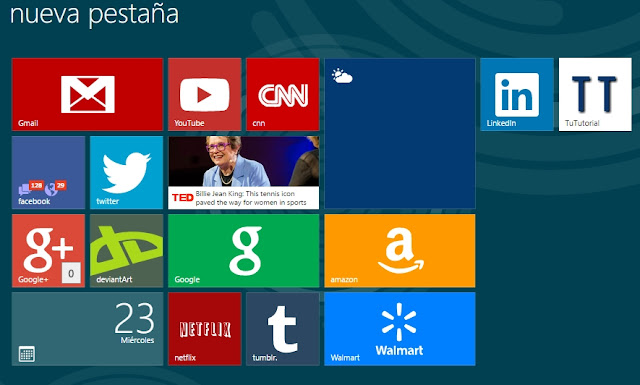Open the Walmart tile
The image size is (640, 385).
(400, 329)
